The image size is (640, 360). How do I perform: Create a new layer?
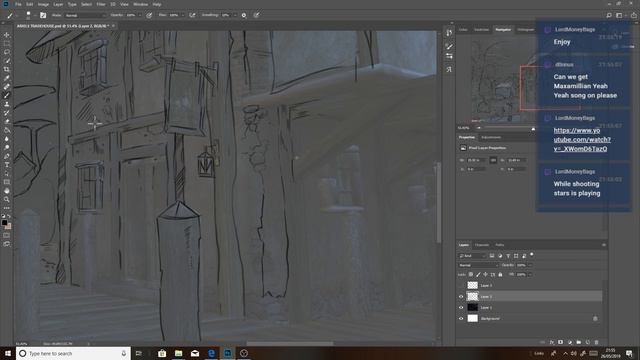coord(588,342)
